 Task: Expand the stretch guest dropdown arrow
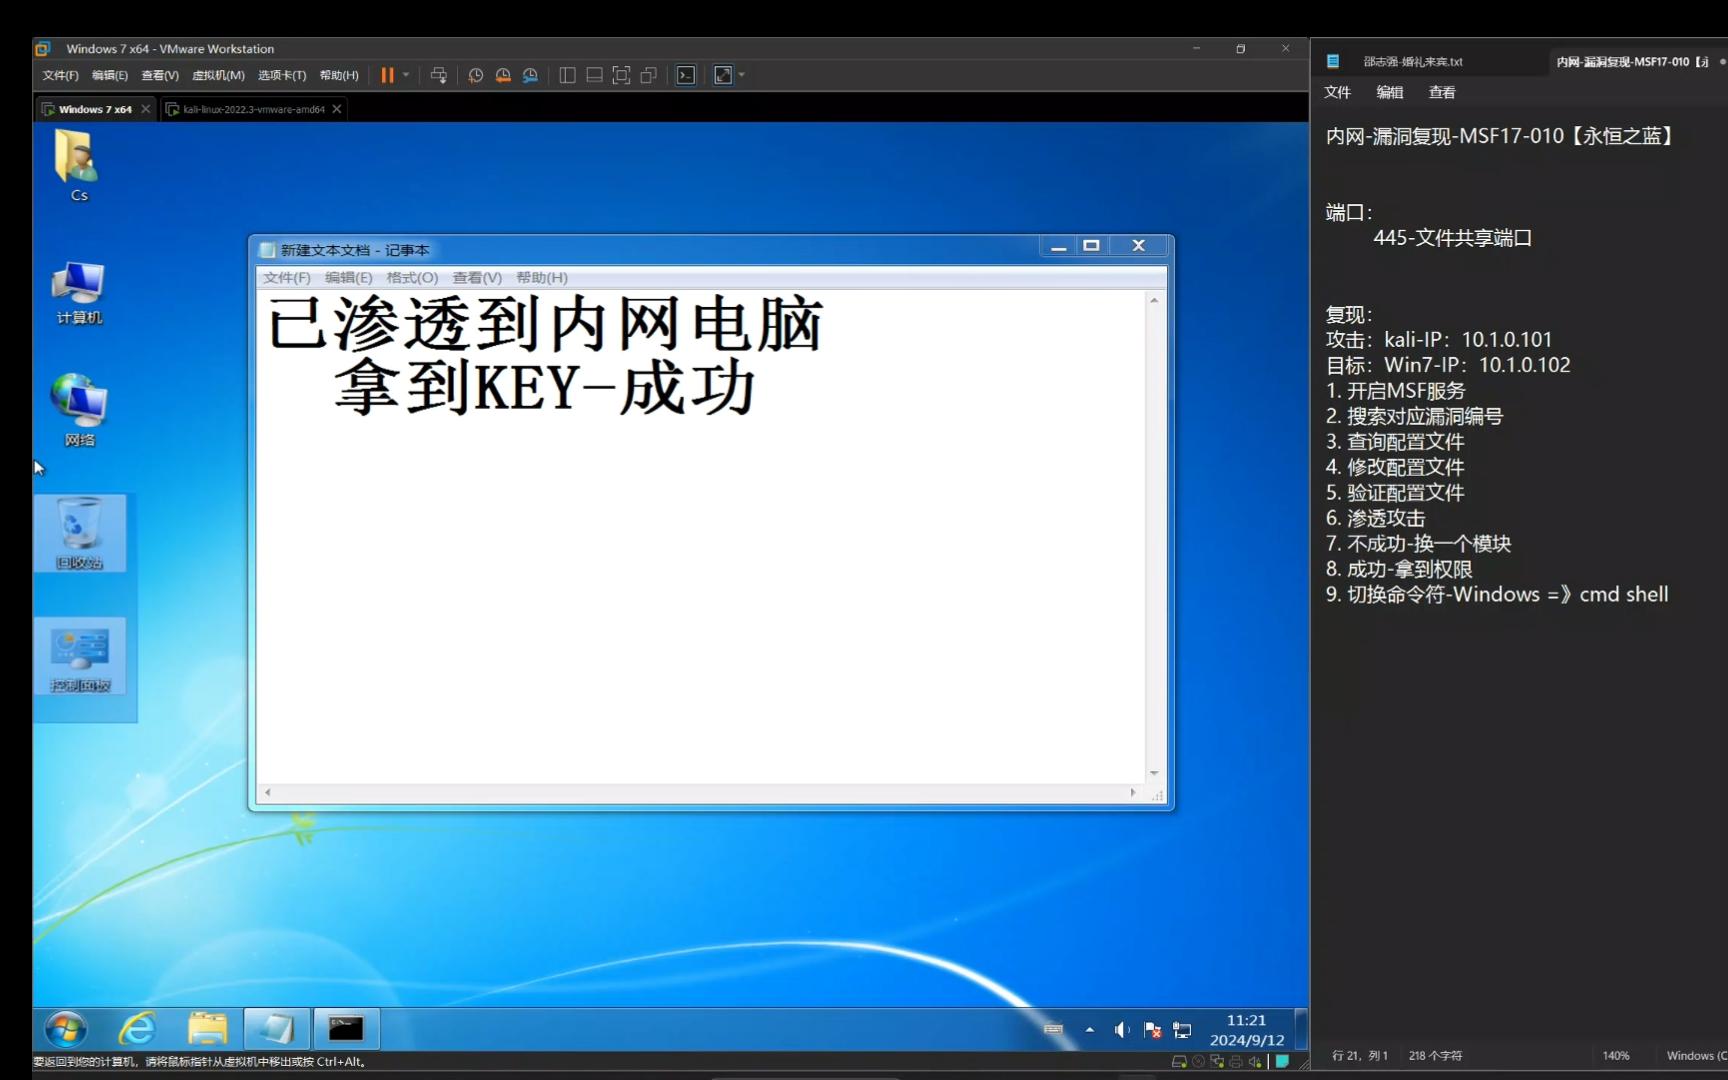(x=741, y=75)
